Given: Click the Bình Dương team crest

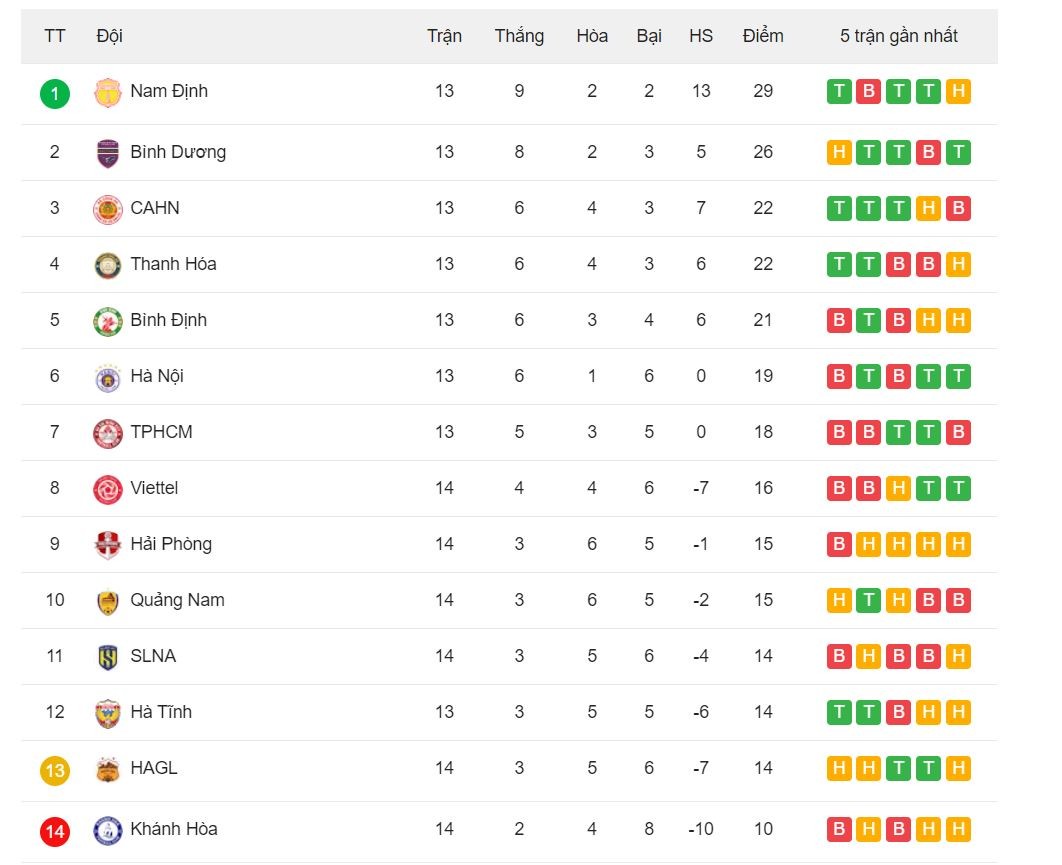Looking at the screenshot, I should click(108, 153).
